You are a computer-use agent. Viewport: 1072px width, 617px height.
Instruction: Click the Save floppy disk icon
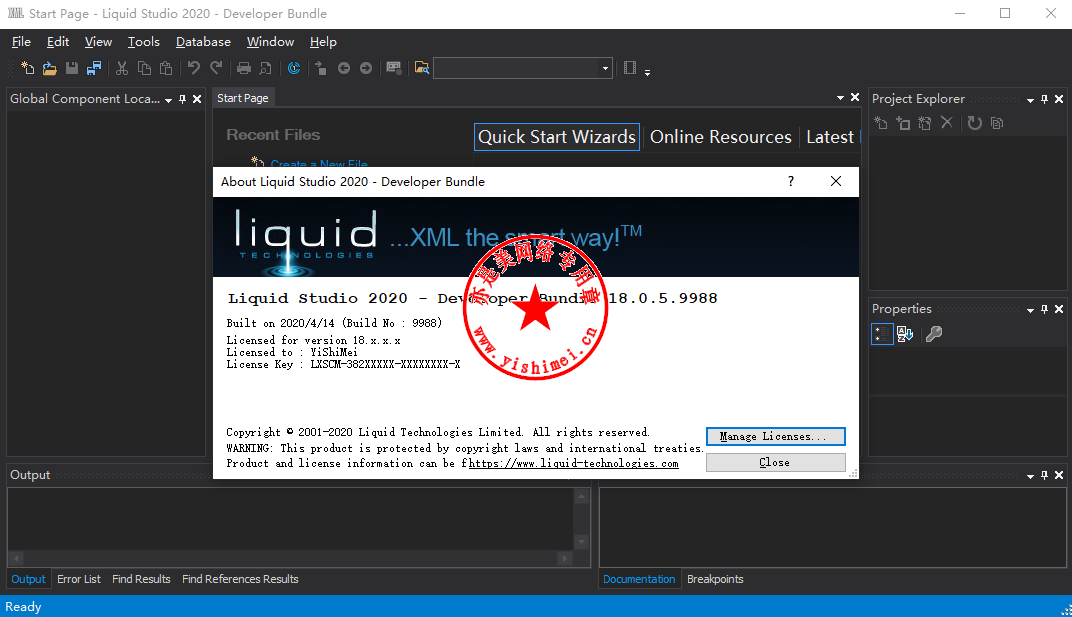(x=72, y=68)
